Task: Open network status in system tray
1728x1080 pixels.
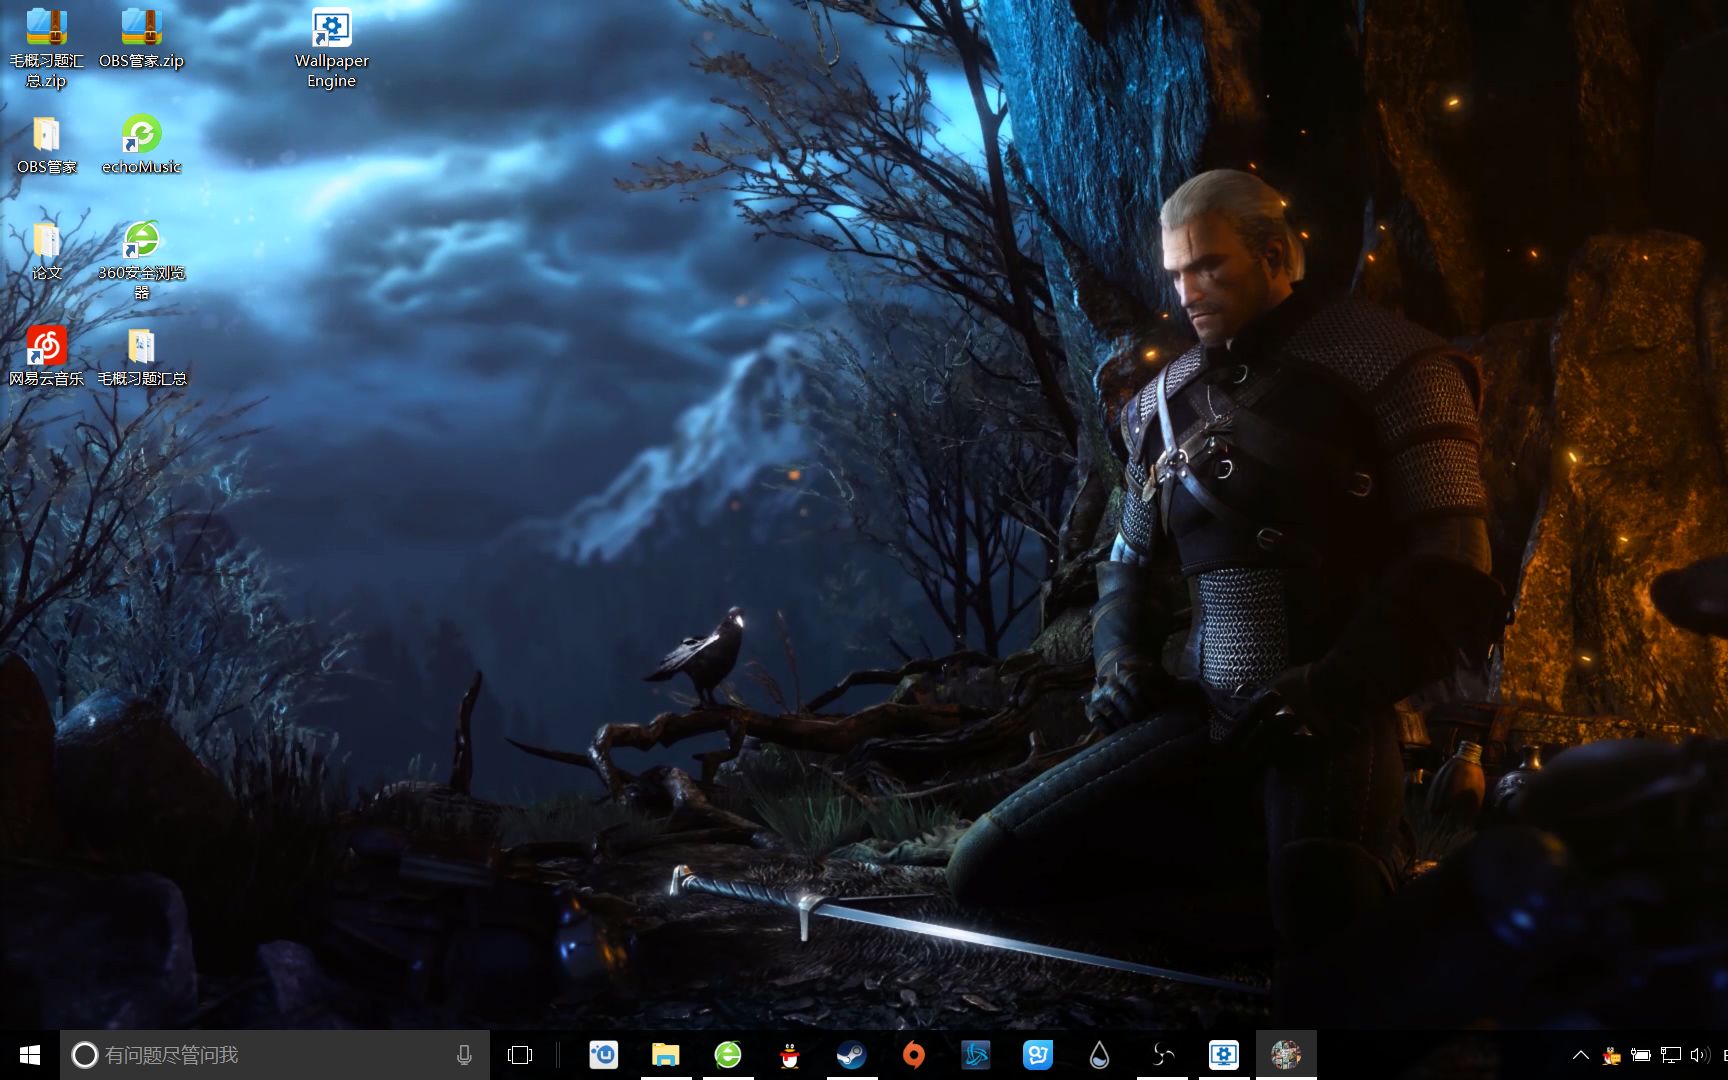Action: [1671, 1055]
